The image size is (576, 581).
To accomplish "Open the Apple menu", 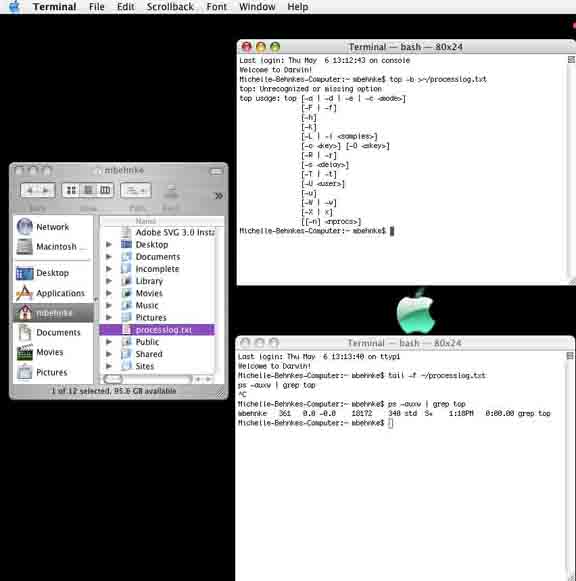I will (14, 6).
